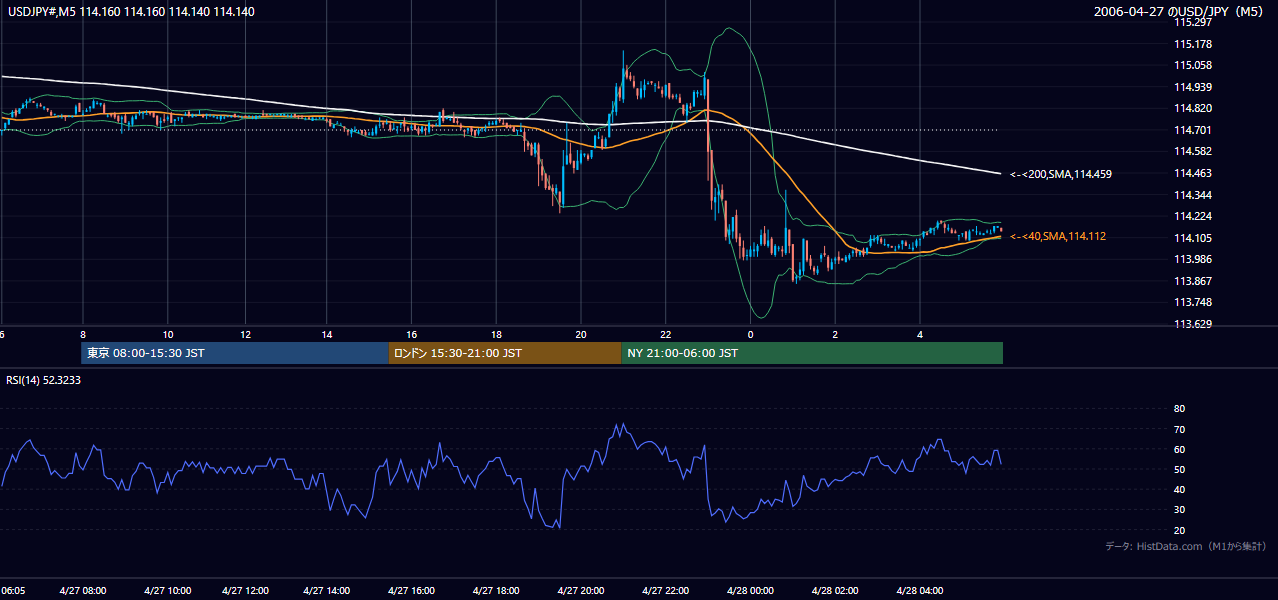Click price axis label 114.344
The width and height of the screenshot is (1278, 600).
point(1192,195)
